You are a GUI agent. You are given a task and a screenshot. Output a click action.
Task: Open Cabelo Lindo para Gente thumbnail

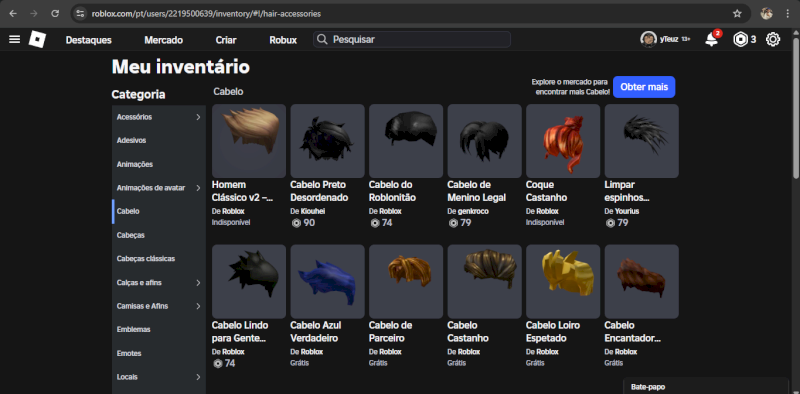coord(249,282)
